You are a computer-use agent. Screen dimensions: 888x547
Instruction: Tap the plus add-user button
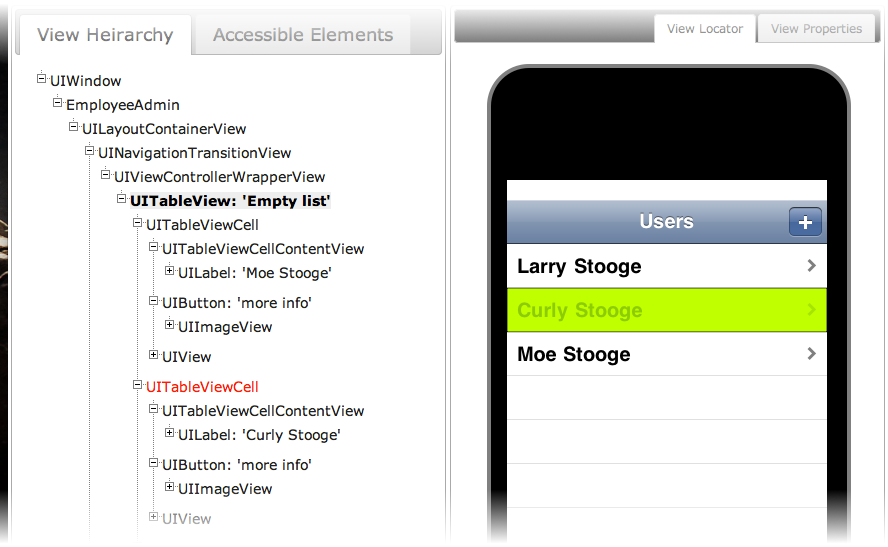[x=805, y=222]
